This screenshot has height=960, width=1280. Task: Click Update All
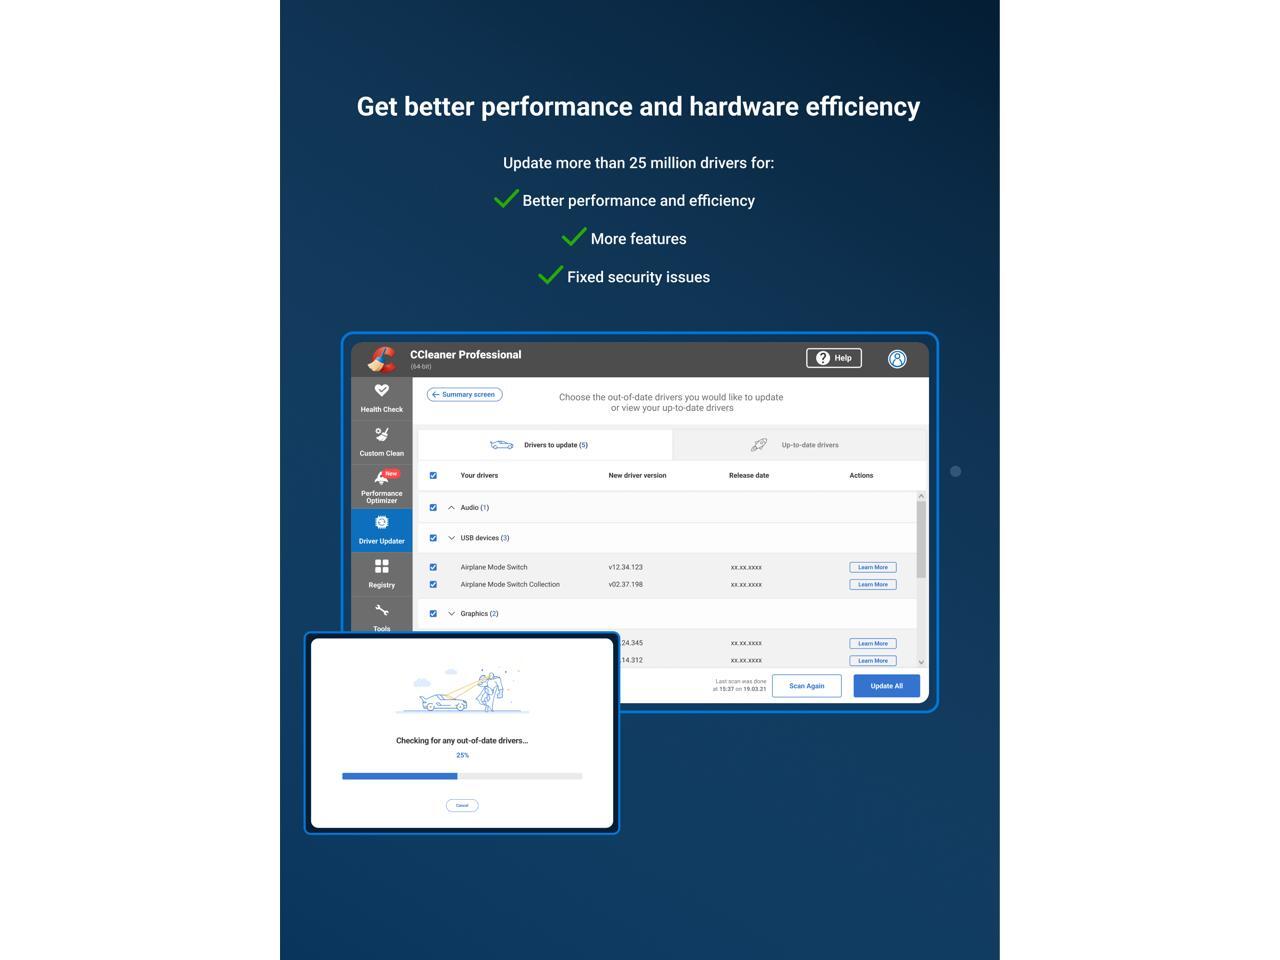[886, 686]
